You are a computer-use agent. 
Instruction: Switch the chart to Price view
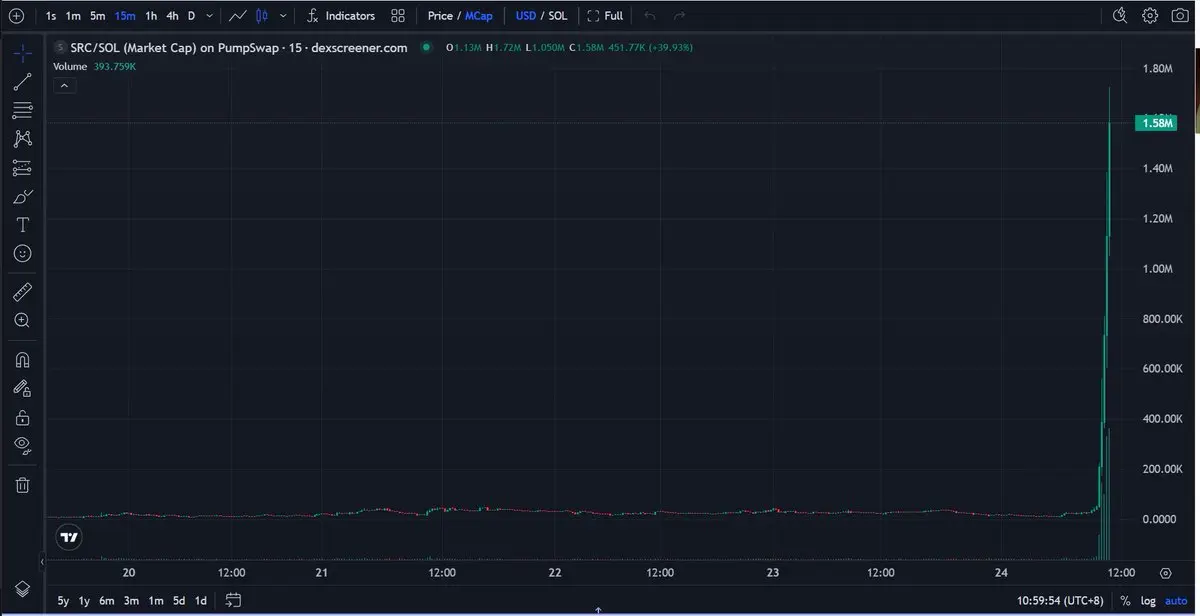[x=440, y=16]
